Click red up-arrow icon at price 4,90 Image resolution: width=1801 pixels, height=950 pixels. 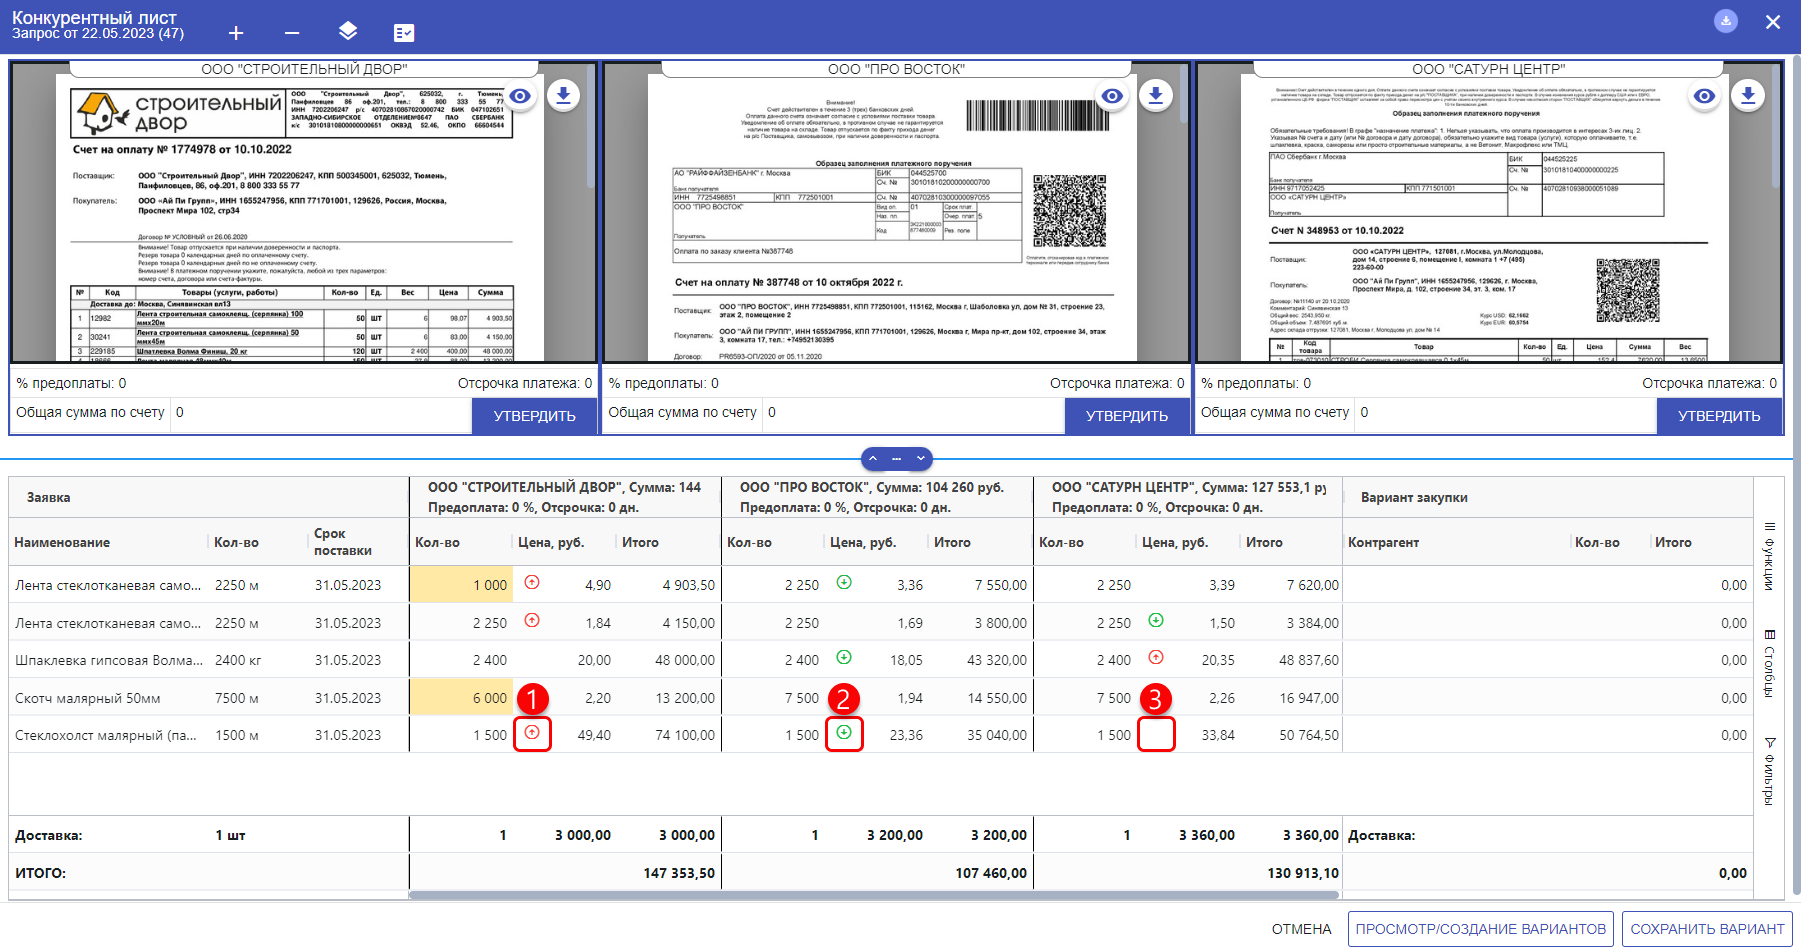532,582
